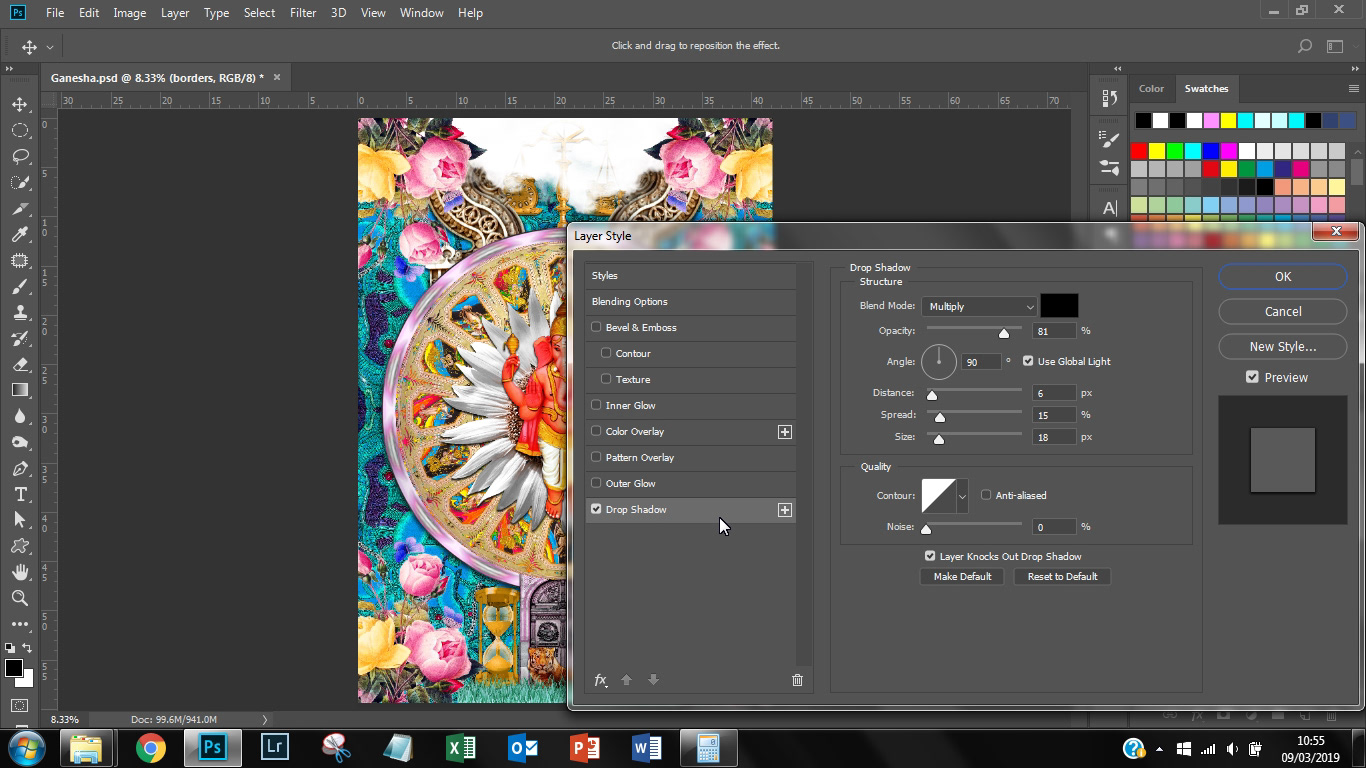1366x768 pixels.
Task: Select the Clone Stamp tool
Action: [20, 312]
